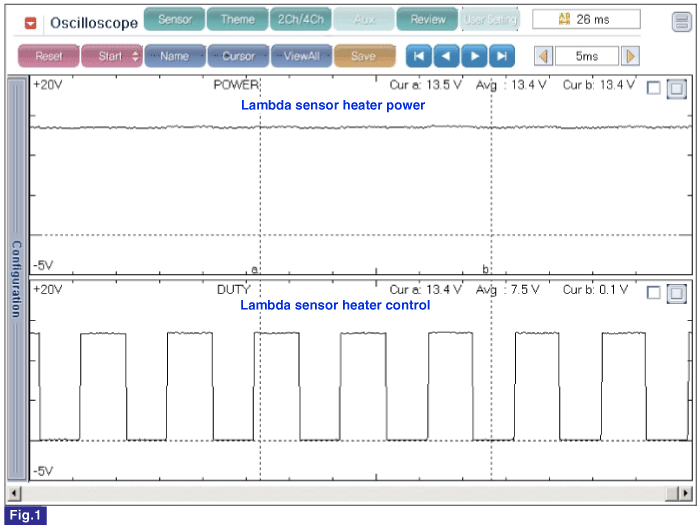Open the red dropdown menu beside Oscilloscope

(x=30, y=22)
